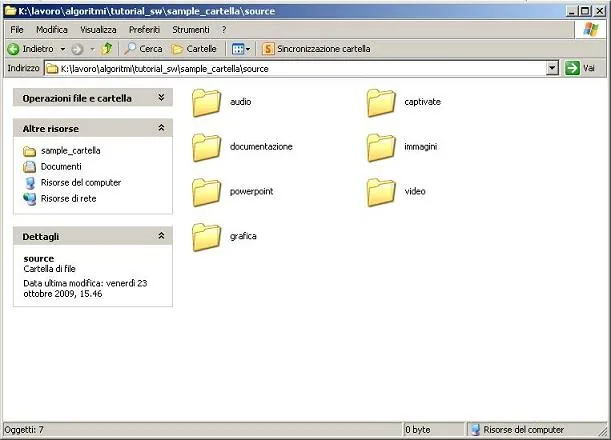611x440 pixels.
Task: Click the address path text field
Action: click(295, 69)
